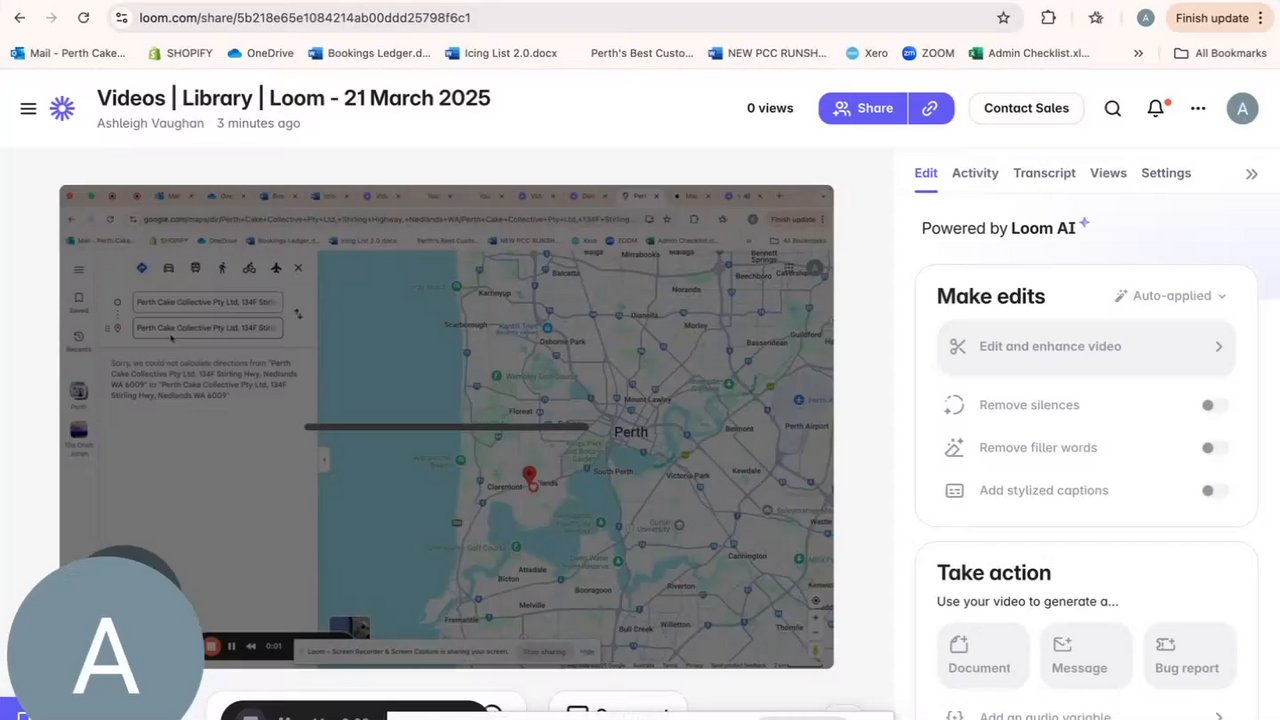The height and width of the screenshot is (720, 1280).
Task: Open the browser extensions puzzle icon
Action: pos(1048,18)
